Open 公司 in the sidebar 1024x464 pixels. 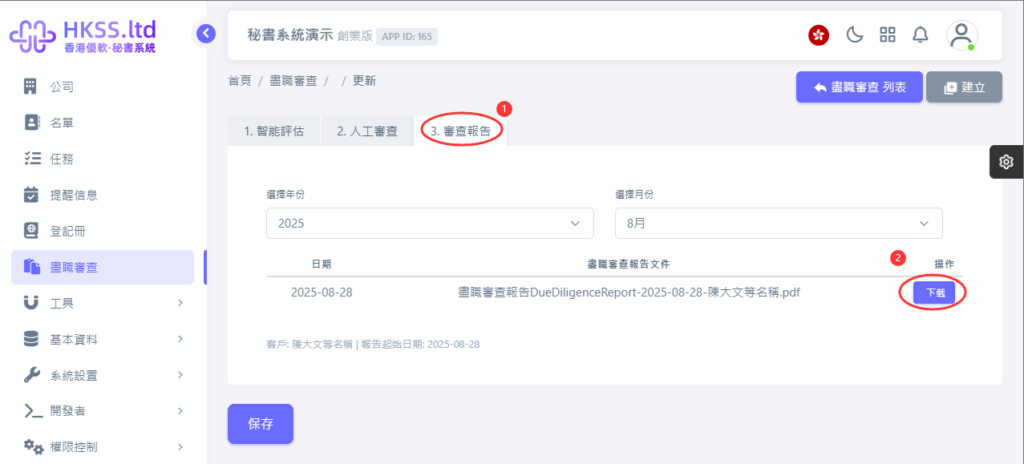point(62,87)
